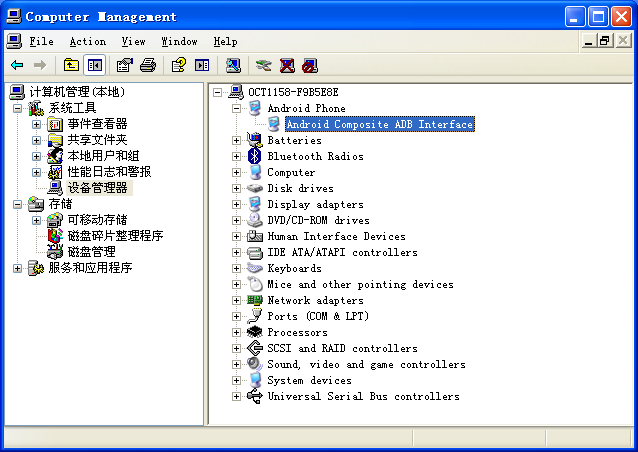Image resolution: width=638 pixels, height=452 pixels.
Task: Open Properties from the toolbar
Action: [124, 65]
